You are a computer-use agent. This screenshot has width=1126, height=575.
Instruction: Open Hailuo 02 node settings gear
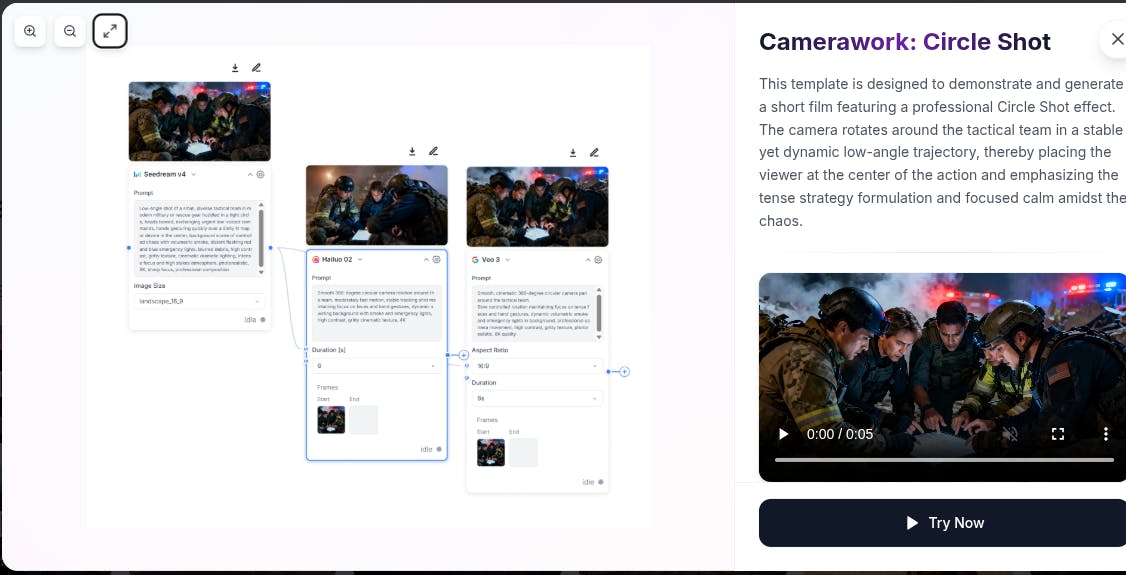(x=436, y=259)
